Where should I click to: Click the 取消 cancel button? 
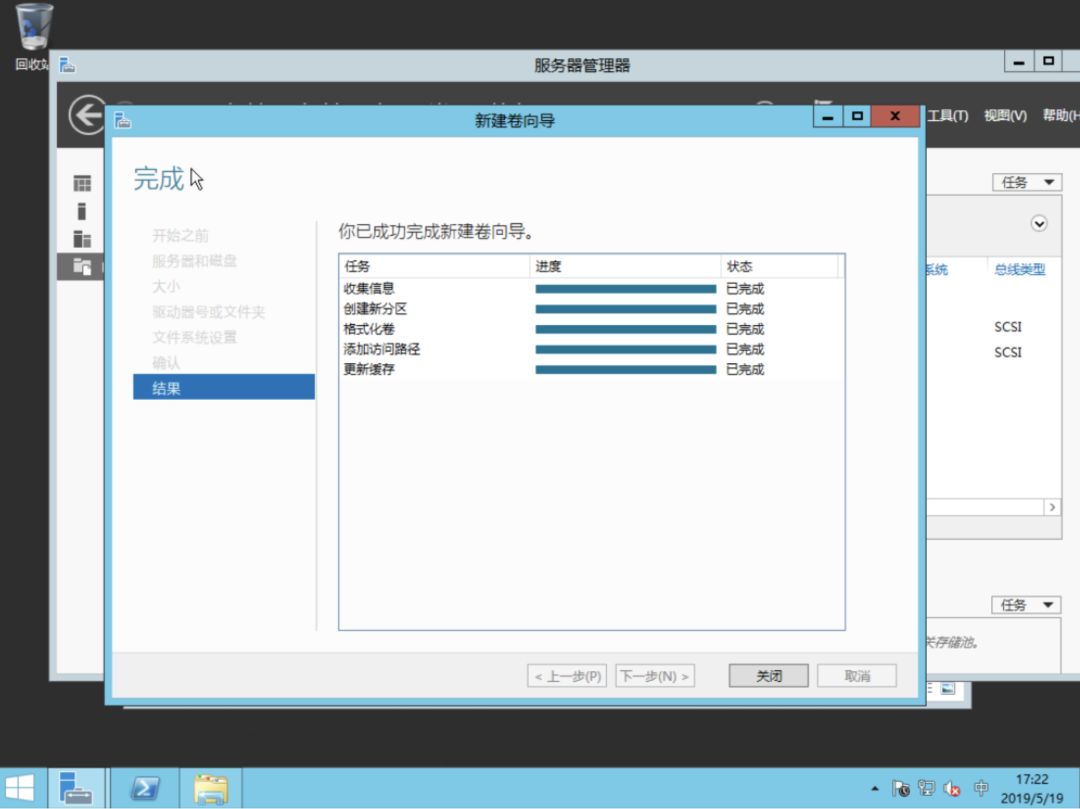856,675
